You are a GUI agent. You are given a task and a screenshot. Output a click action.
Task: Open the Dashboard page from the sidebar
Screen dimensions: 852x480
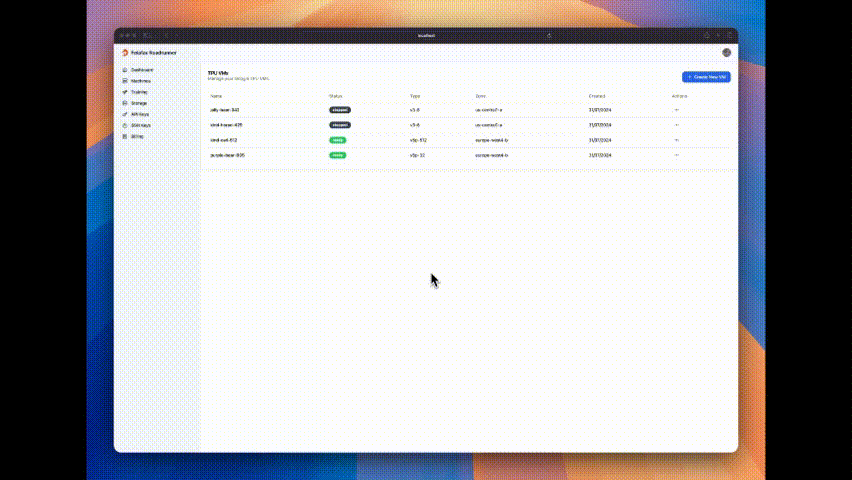click(x=141, y=70)
